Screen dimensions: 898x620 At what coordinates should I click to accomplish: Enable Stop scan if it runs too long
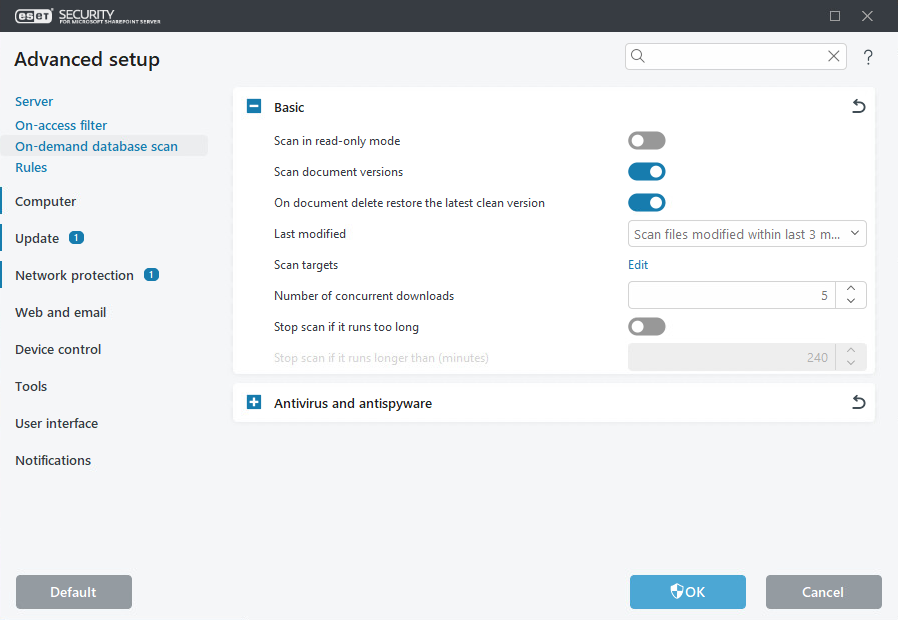(646, 326)
